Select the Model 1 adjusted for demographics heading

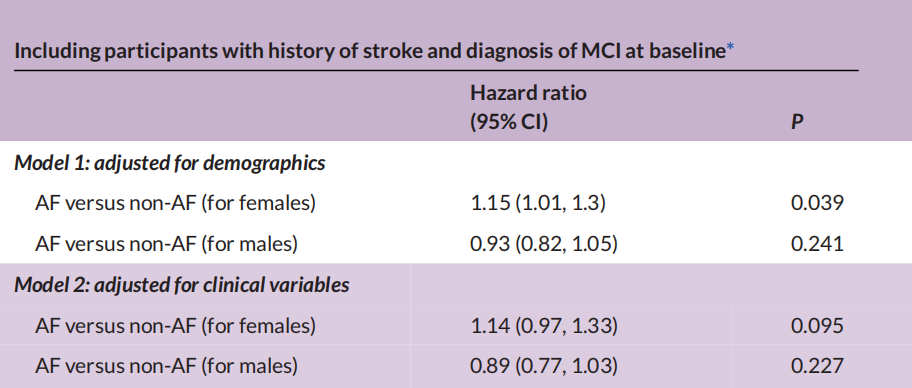[x=170, y=163]
